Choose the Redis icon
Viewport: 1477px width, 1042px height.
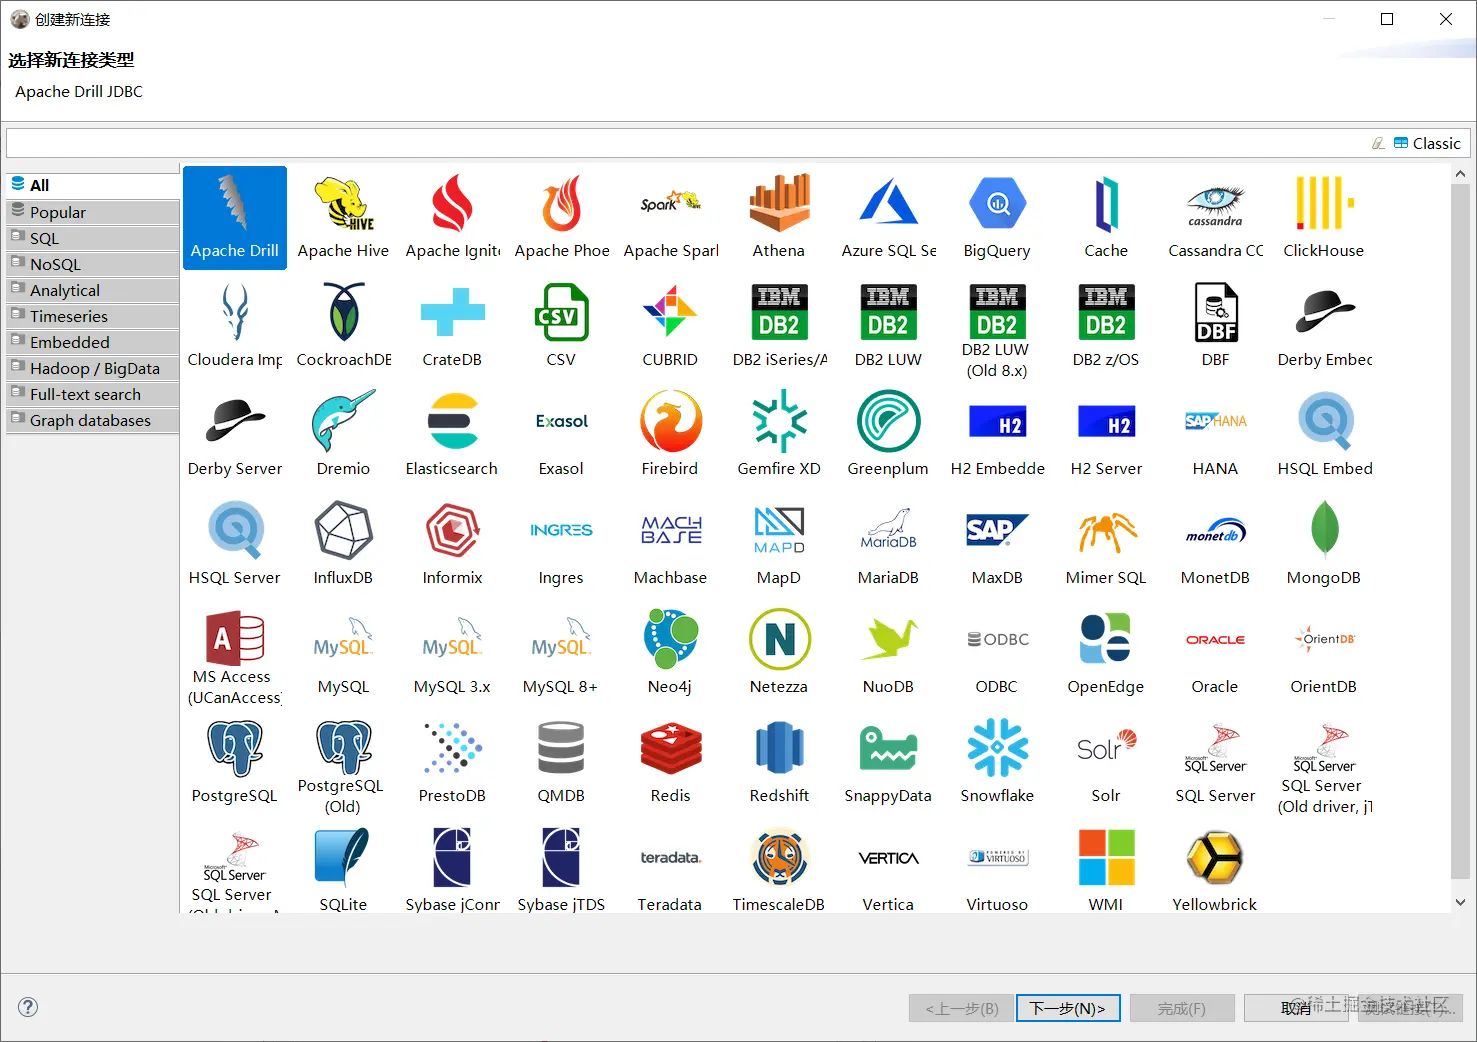pos(670,748)
